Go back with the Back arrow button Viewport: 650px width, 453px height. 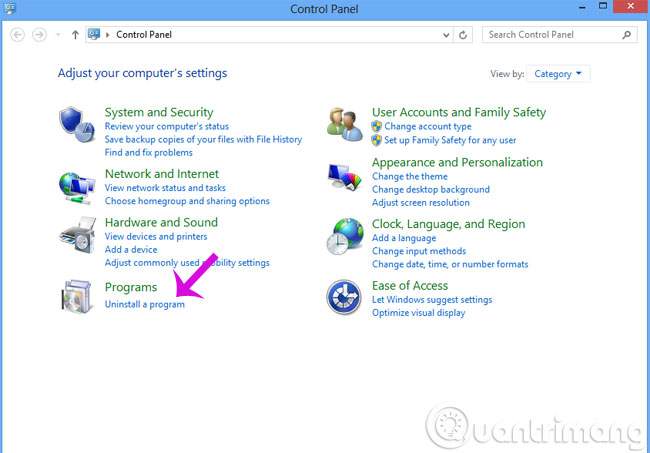point(17,35)
